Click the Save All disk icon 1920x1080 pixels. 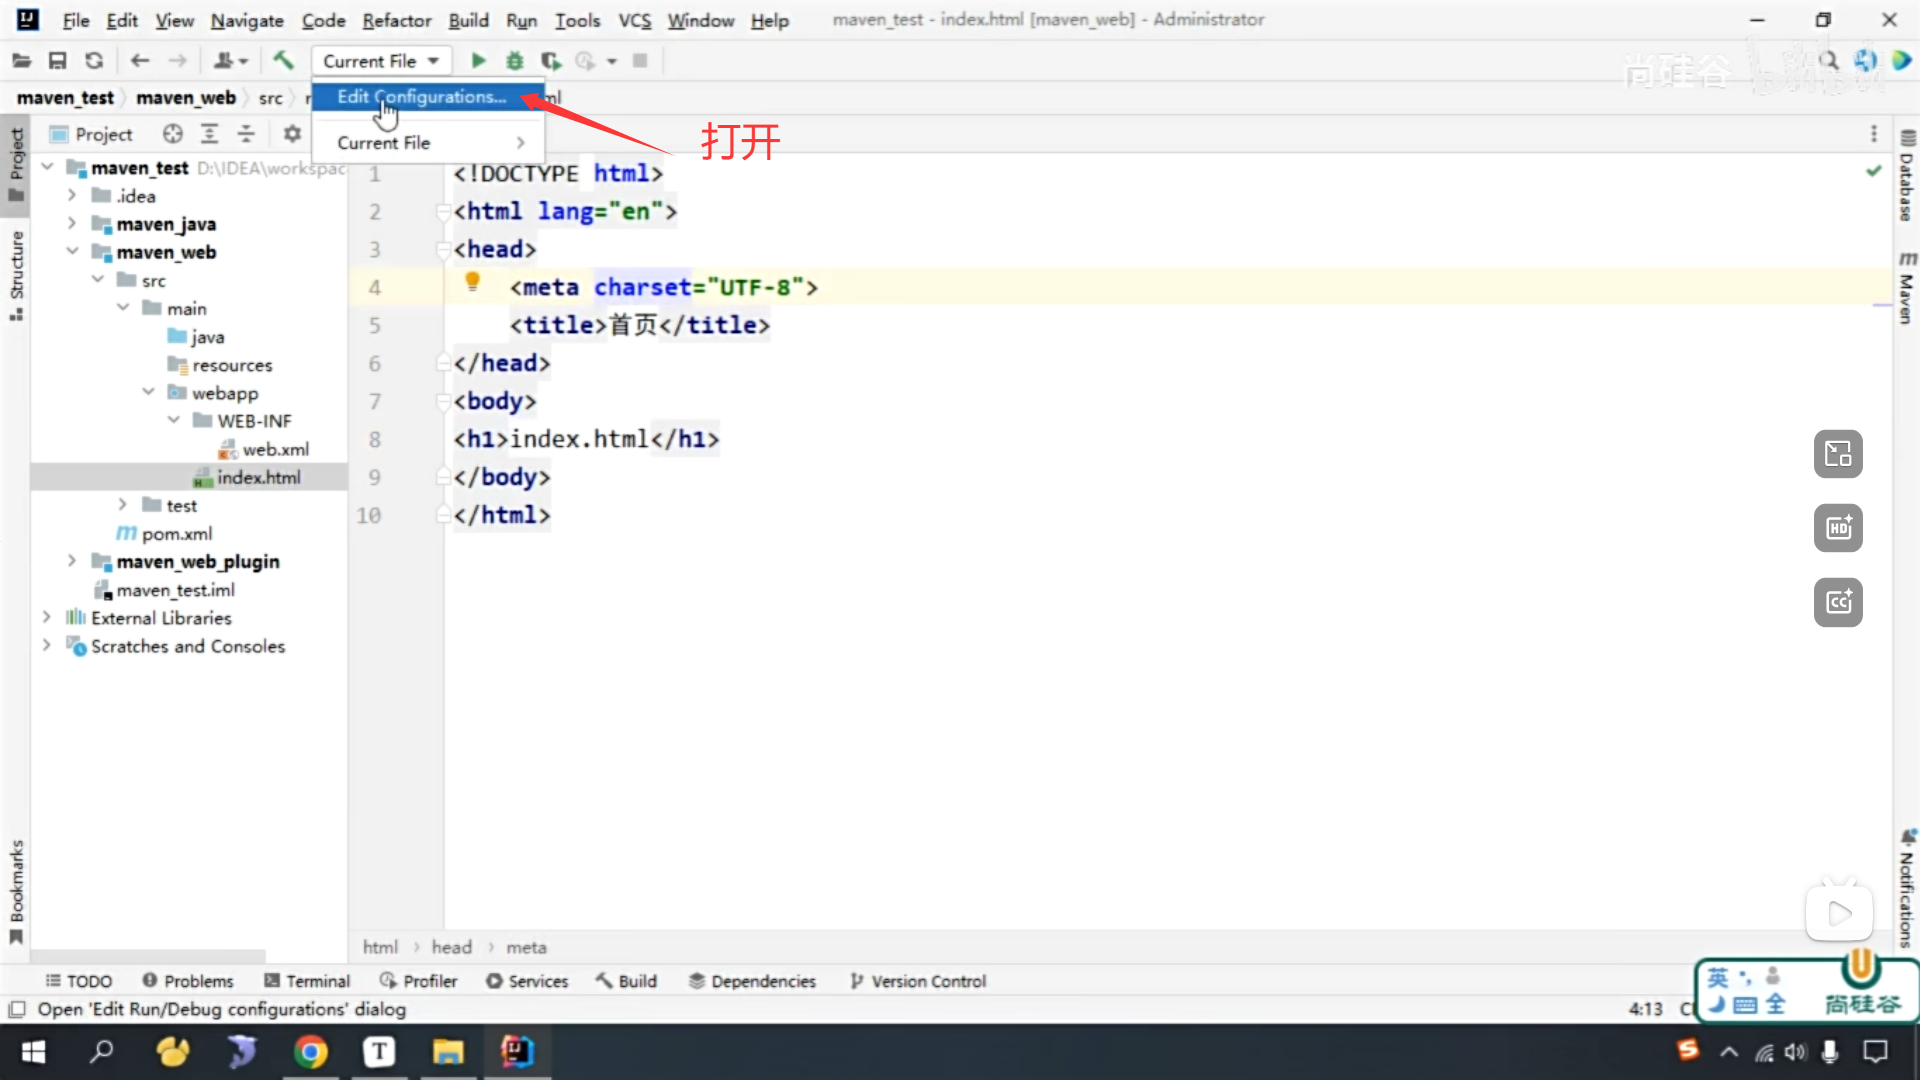pos(57,61)
